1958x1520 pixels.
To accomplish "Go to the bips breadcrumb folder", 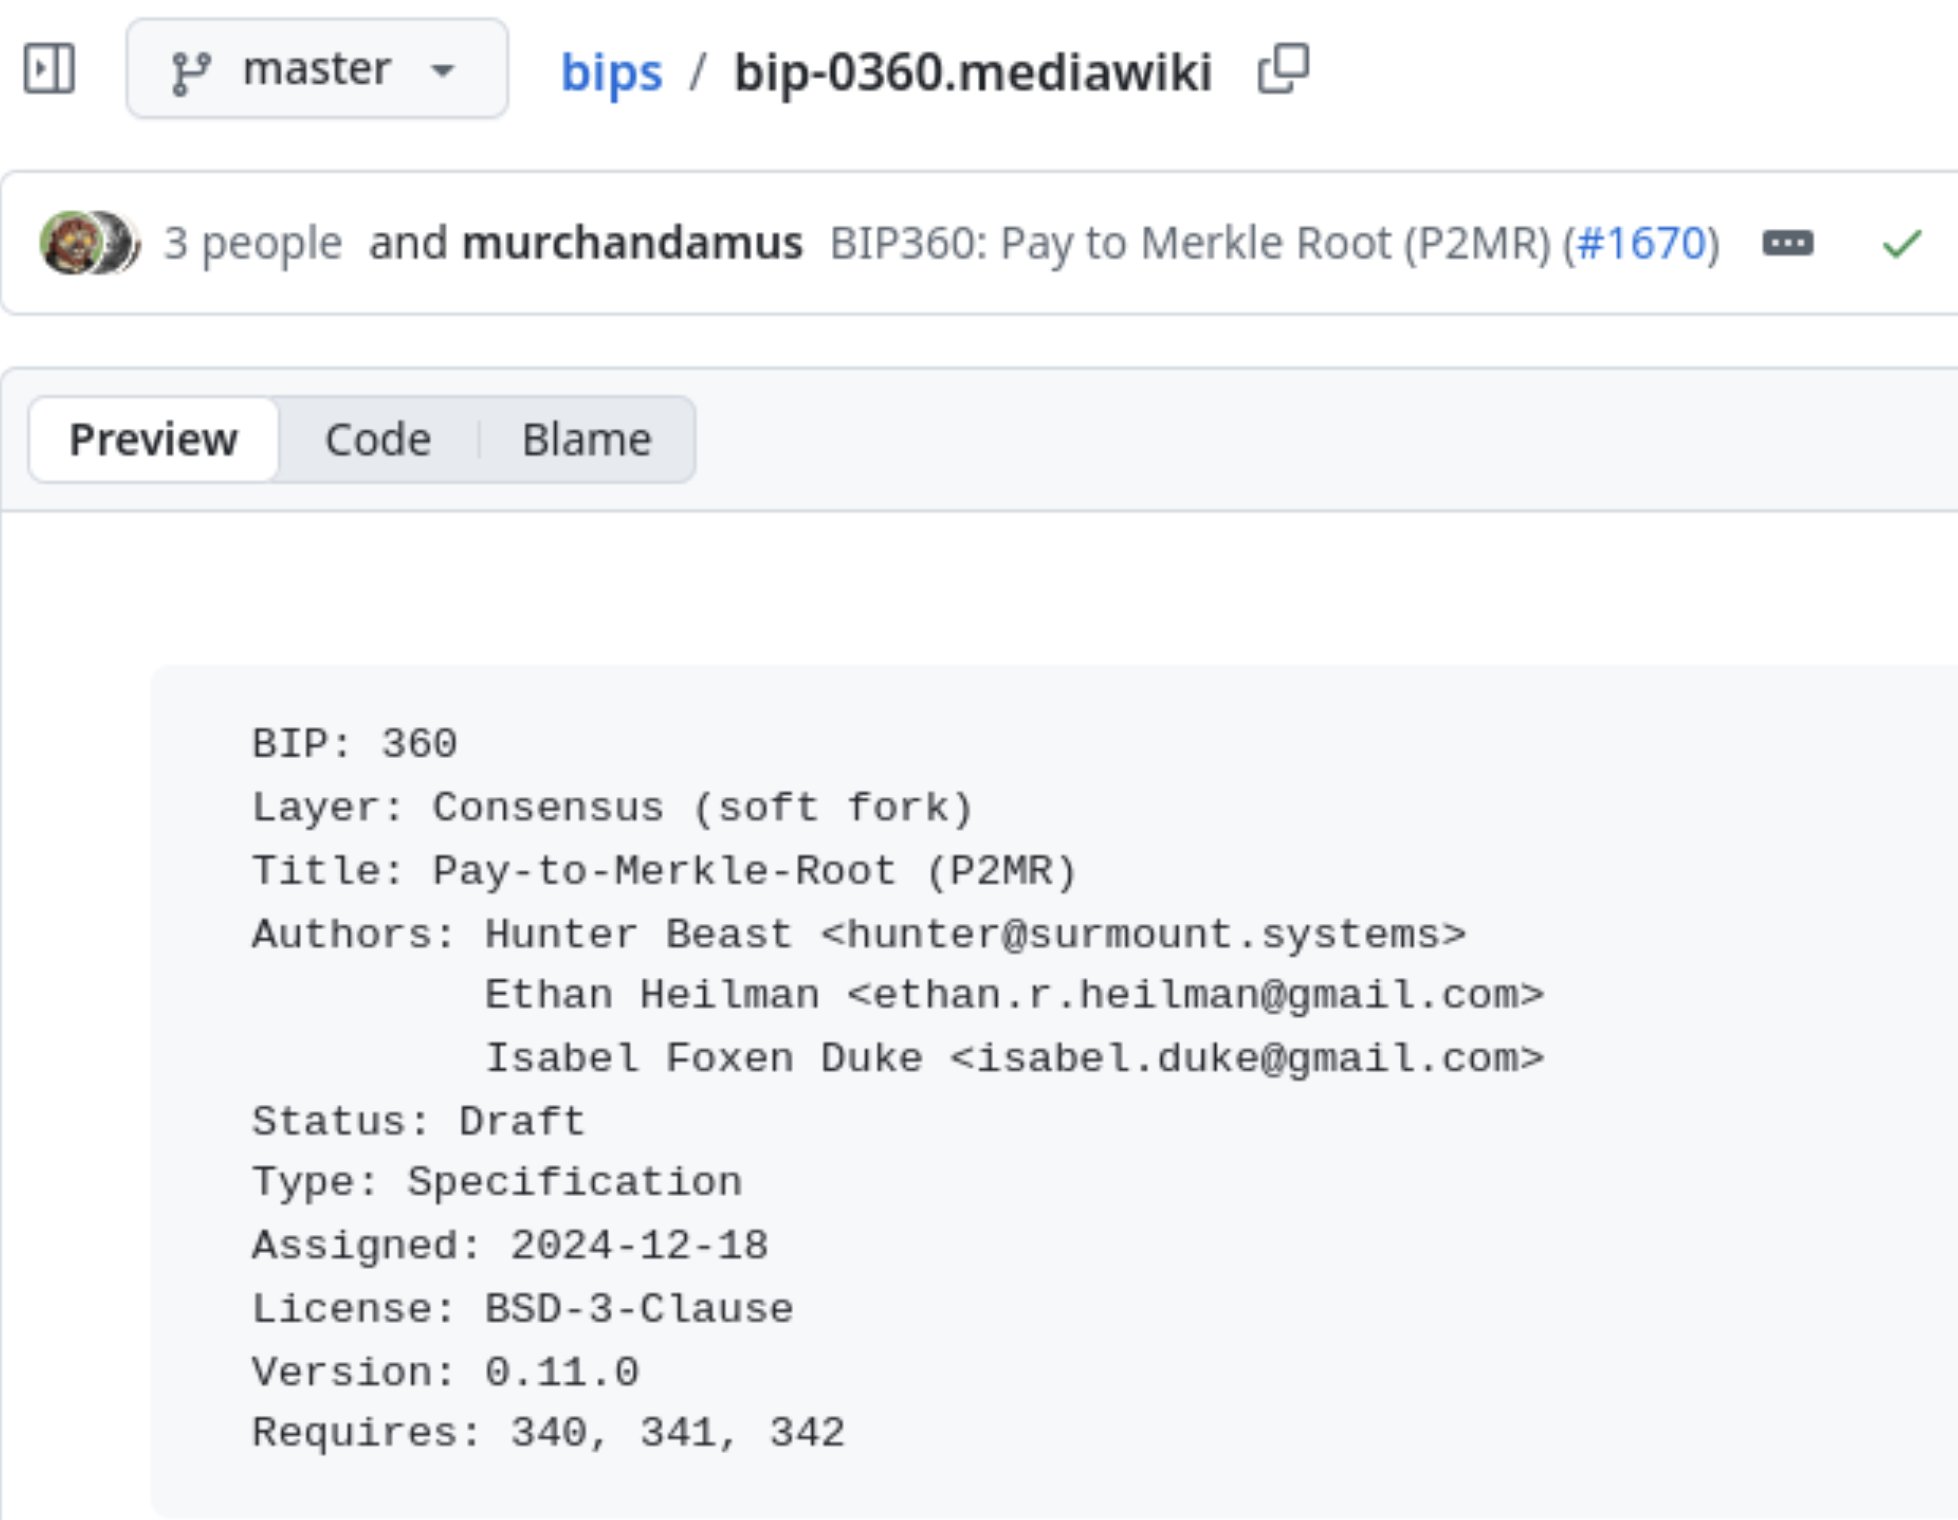I will coord(611,72).
